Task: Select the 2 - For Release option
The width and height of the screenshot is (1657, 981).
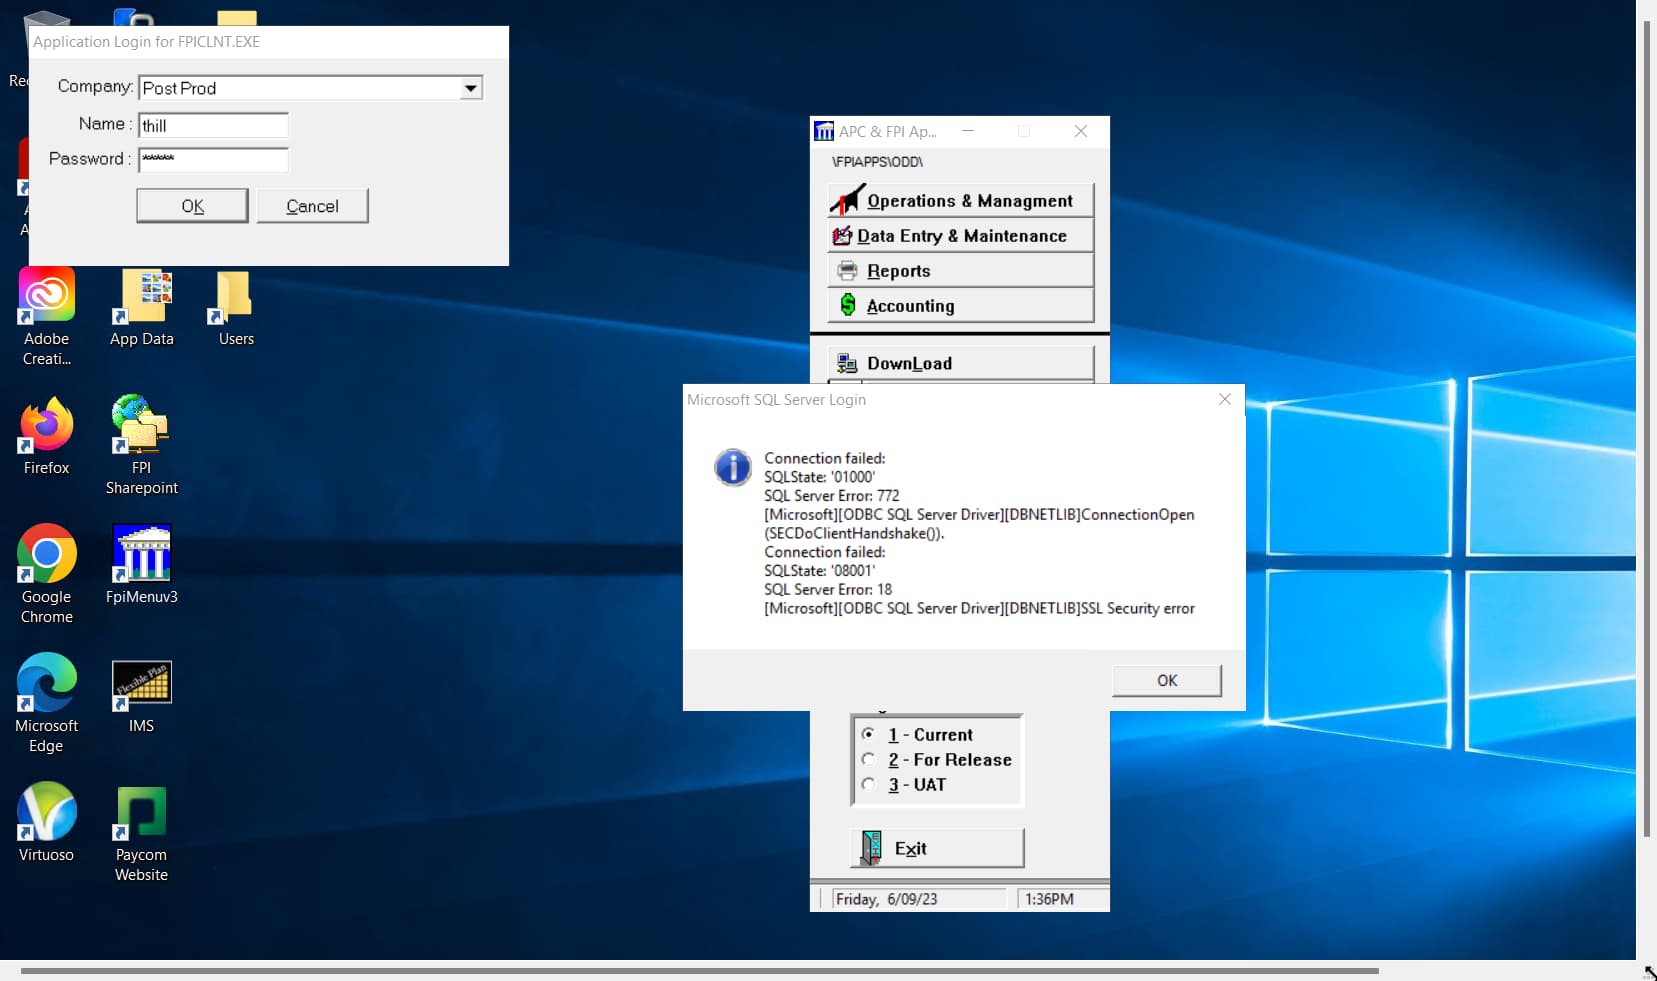Action: coord(868,759)
